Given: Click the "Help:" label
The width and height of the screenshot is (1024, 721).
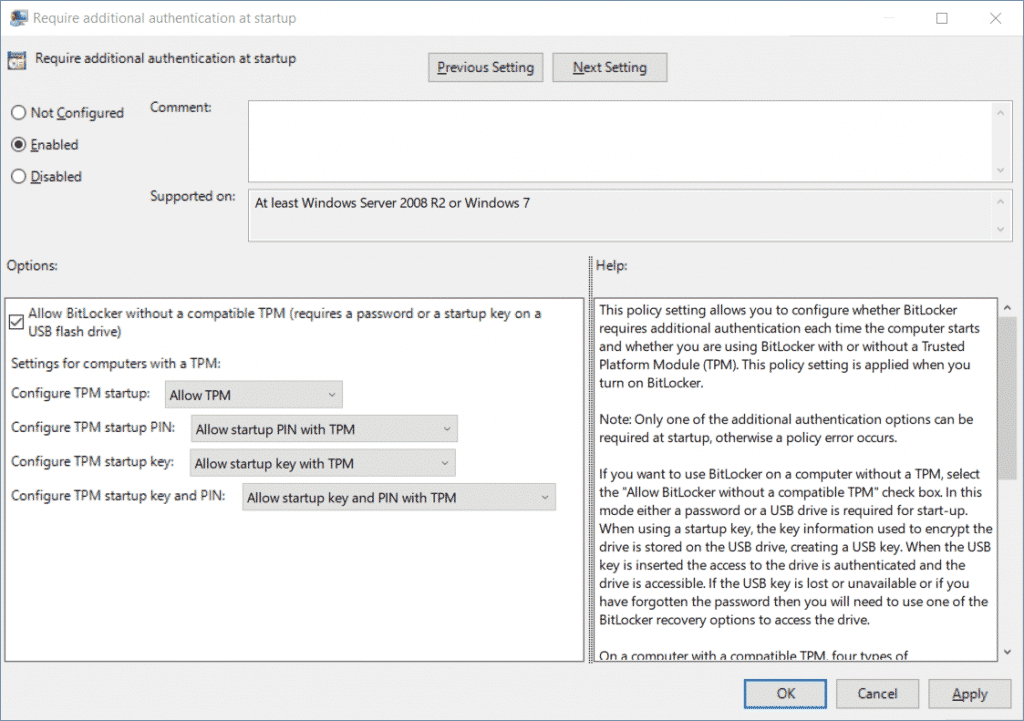Looking at the screenshot, I should [611, 265].
